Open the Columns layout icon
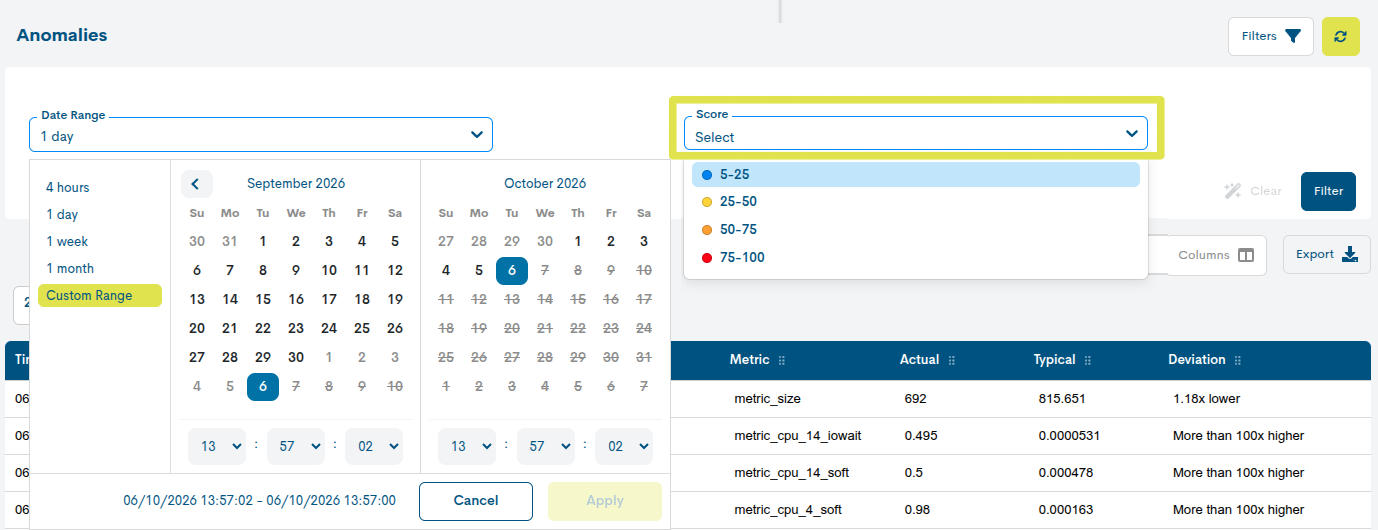 tap(1246, 255)
